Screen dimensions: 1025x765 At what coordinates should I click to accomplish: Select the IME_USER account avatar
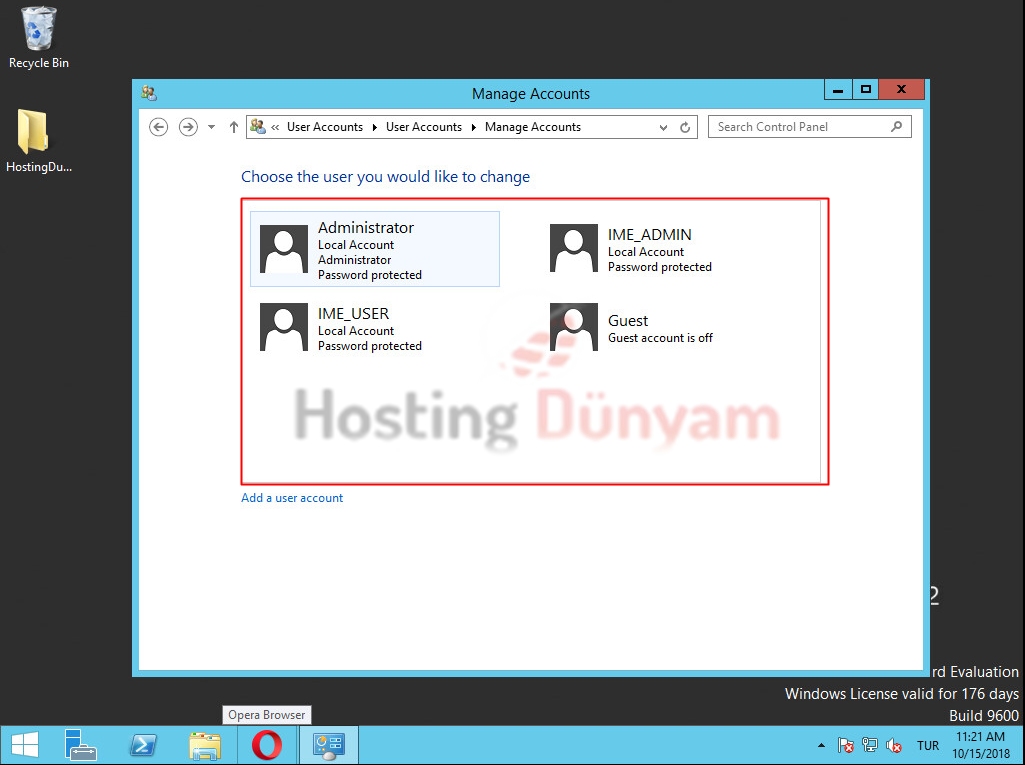coord(284,327)
